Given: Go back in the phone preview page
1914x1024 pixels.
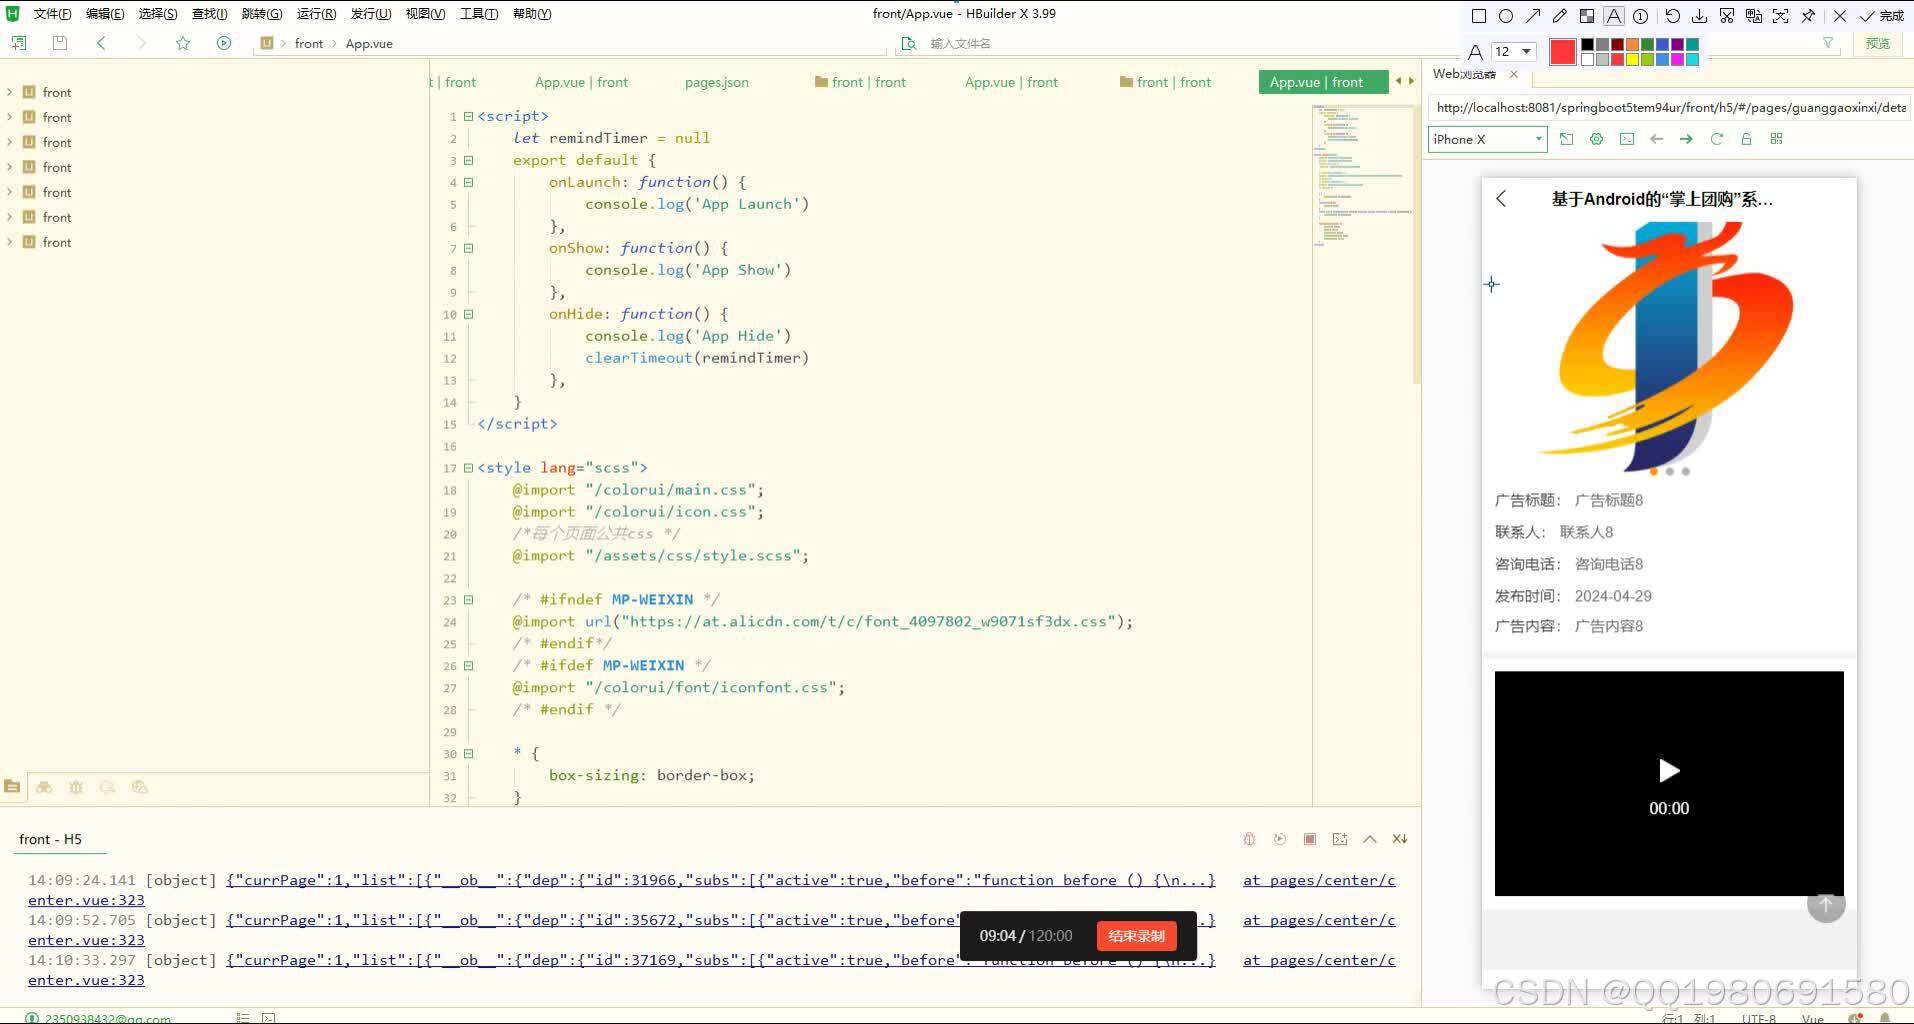Looking at the screenshot, I should (x=1501, y=199).
